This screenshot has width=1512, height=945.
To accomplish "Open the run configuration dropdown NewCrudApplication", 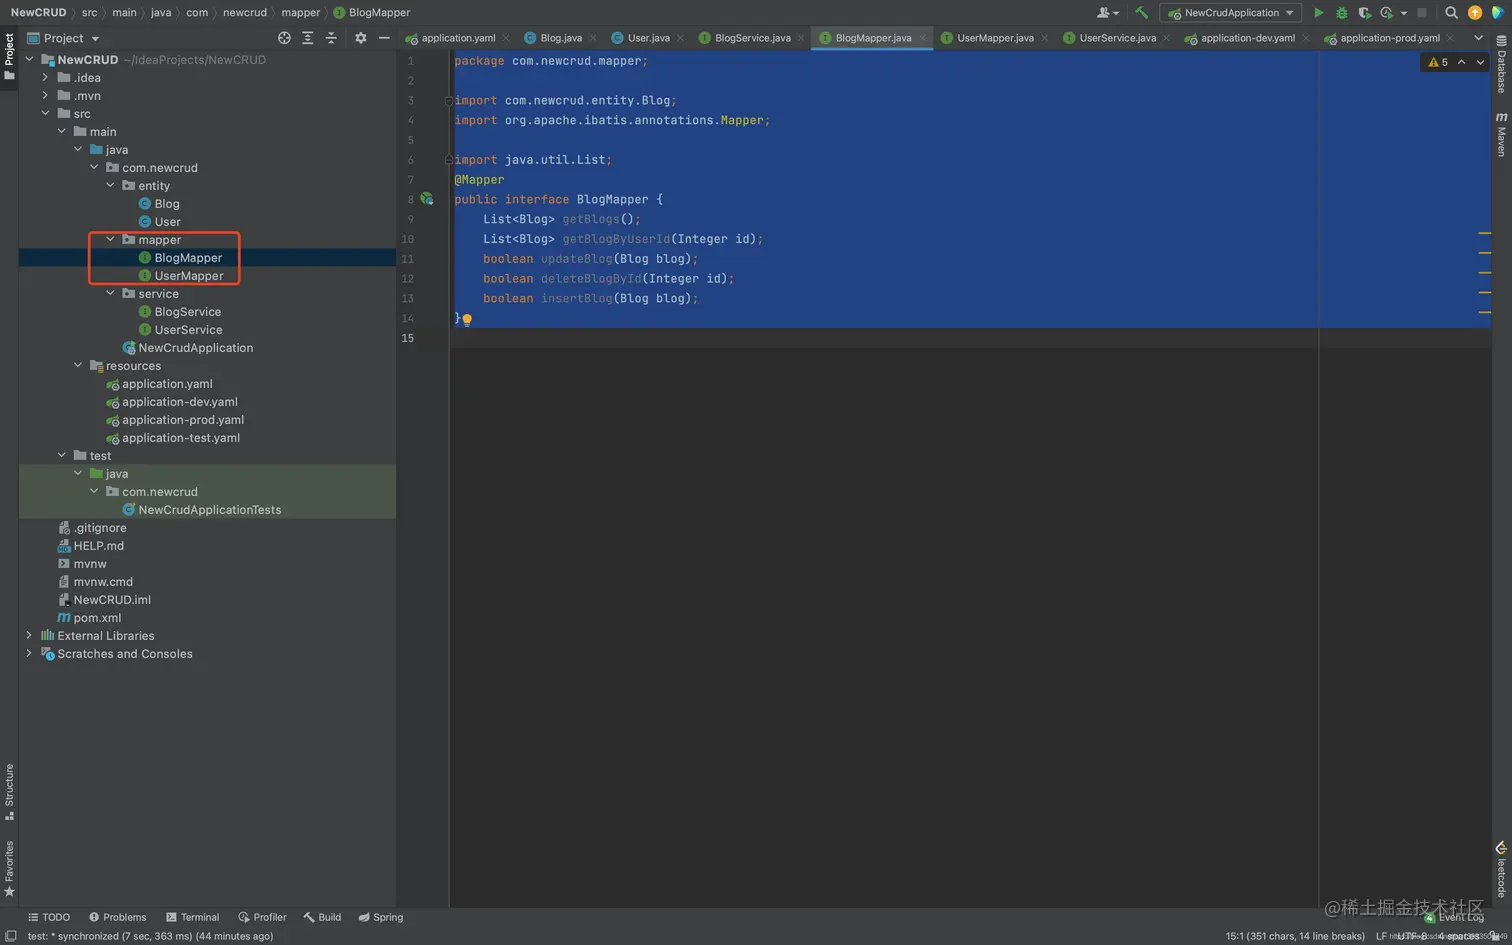I will 1231,13.
